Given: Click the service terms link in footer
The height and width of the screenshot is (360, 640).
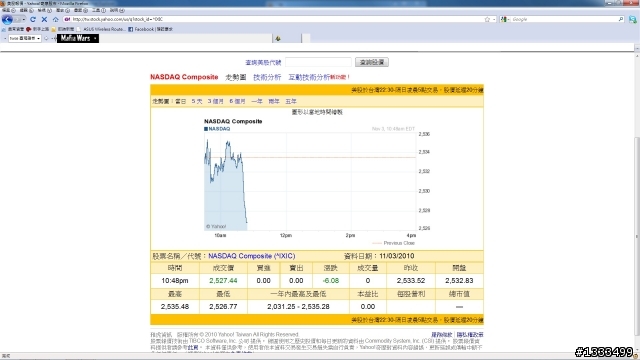Looking at the screenshot, I should (441, 335).
